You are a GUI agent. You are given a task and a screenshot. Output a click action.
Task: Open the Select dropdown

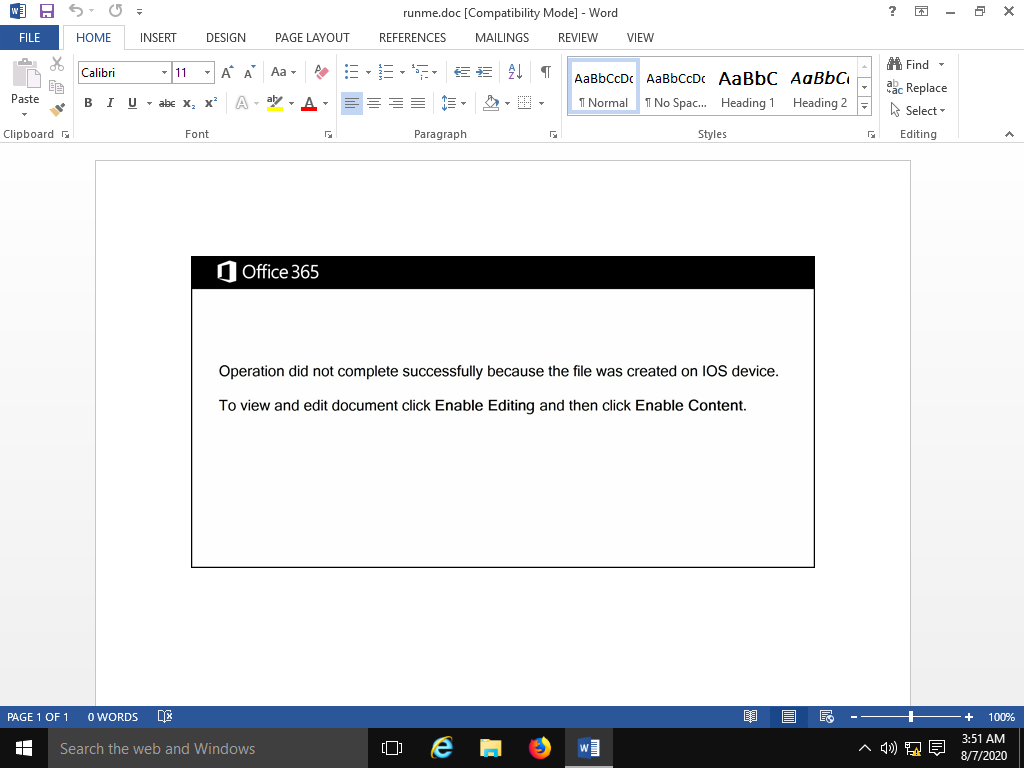(x=918, y=110)
